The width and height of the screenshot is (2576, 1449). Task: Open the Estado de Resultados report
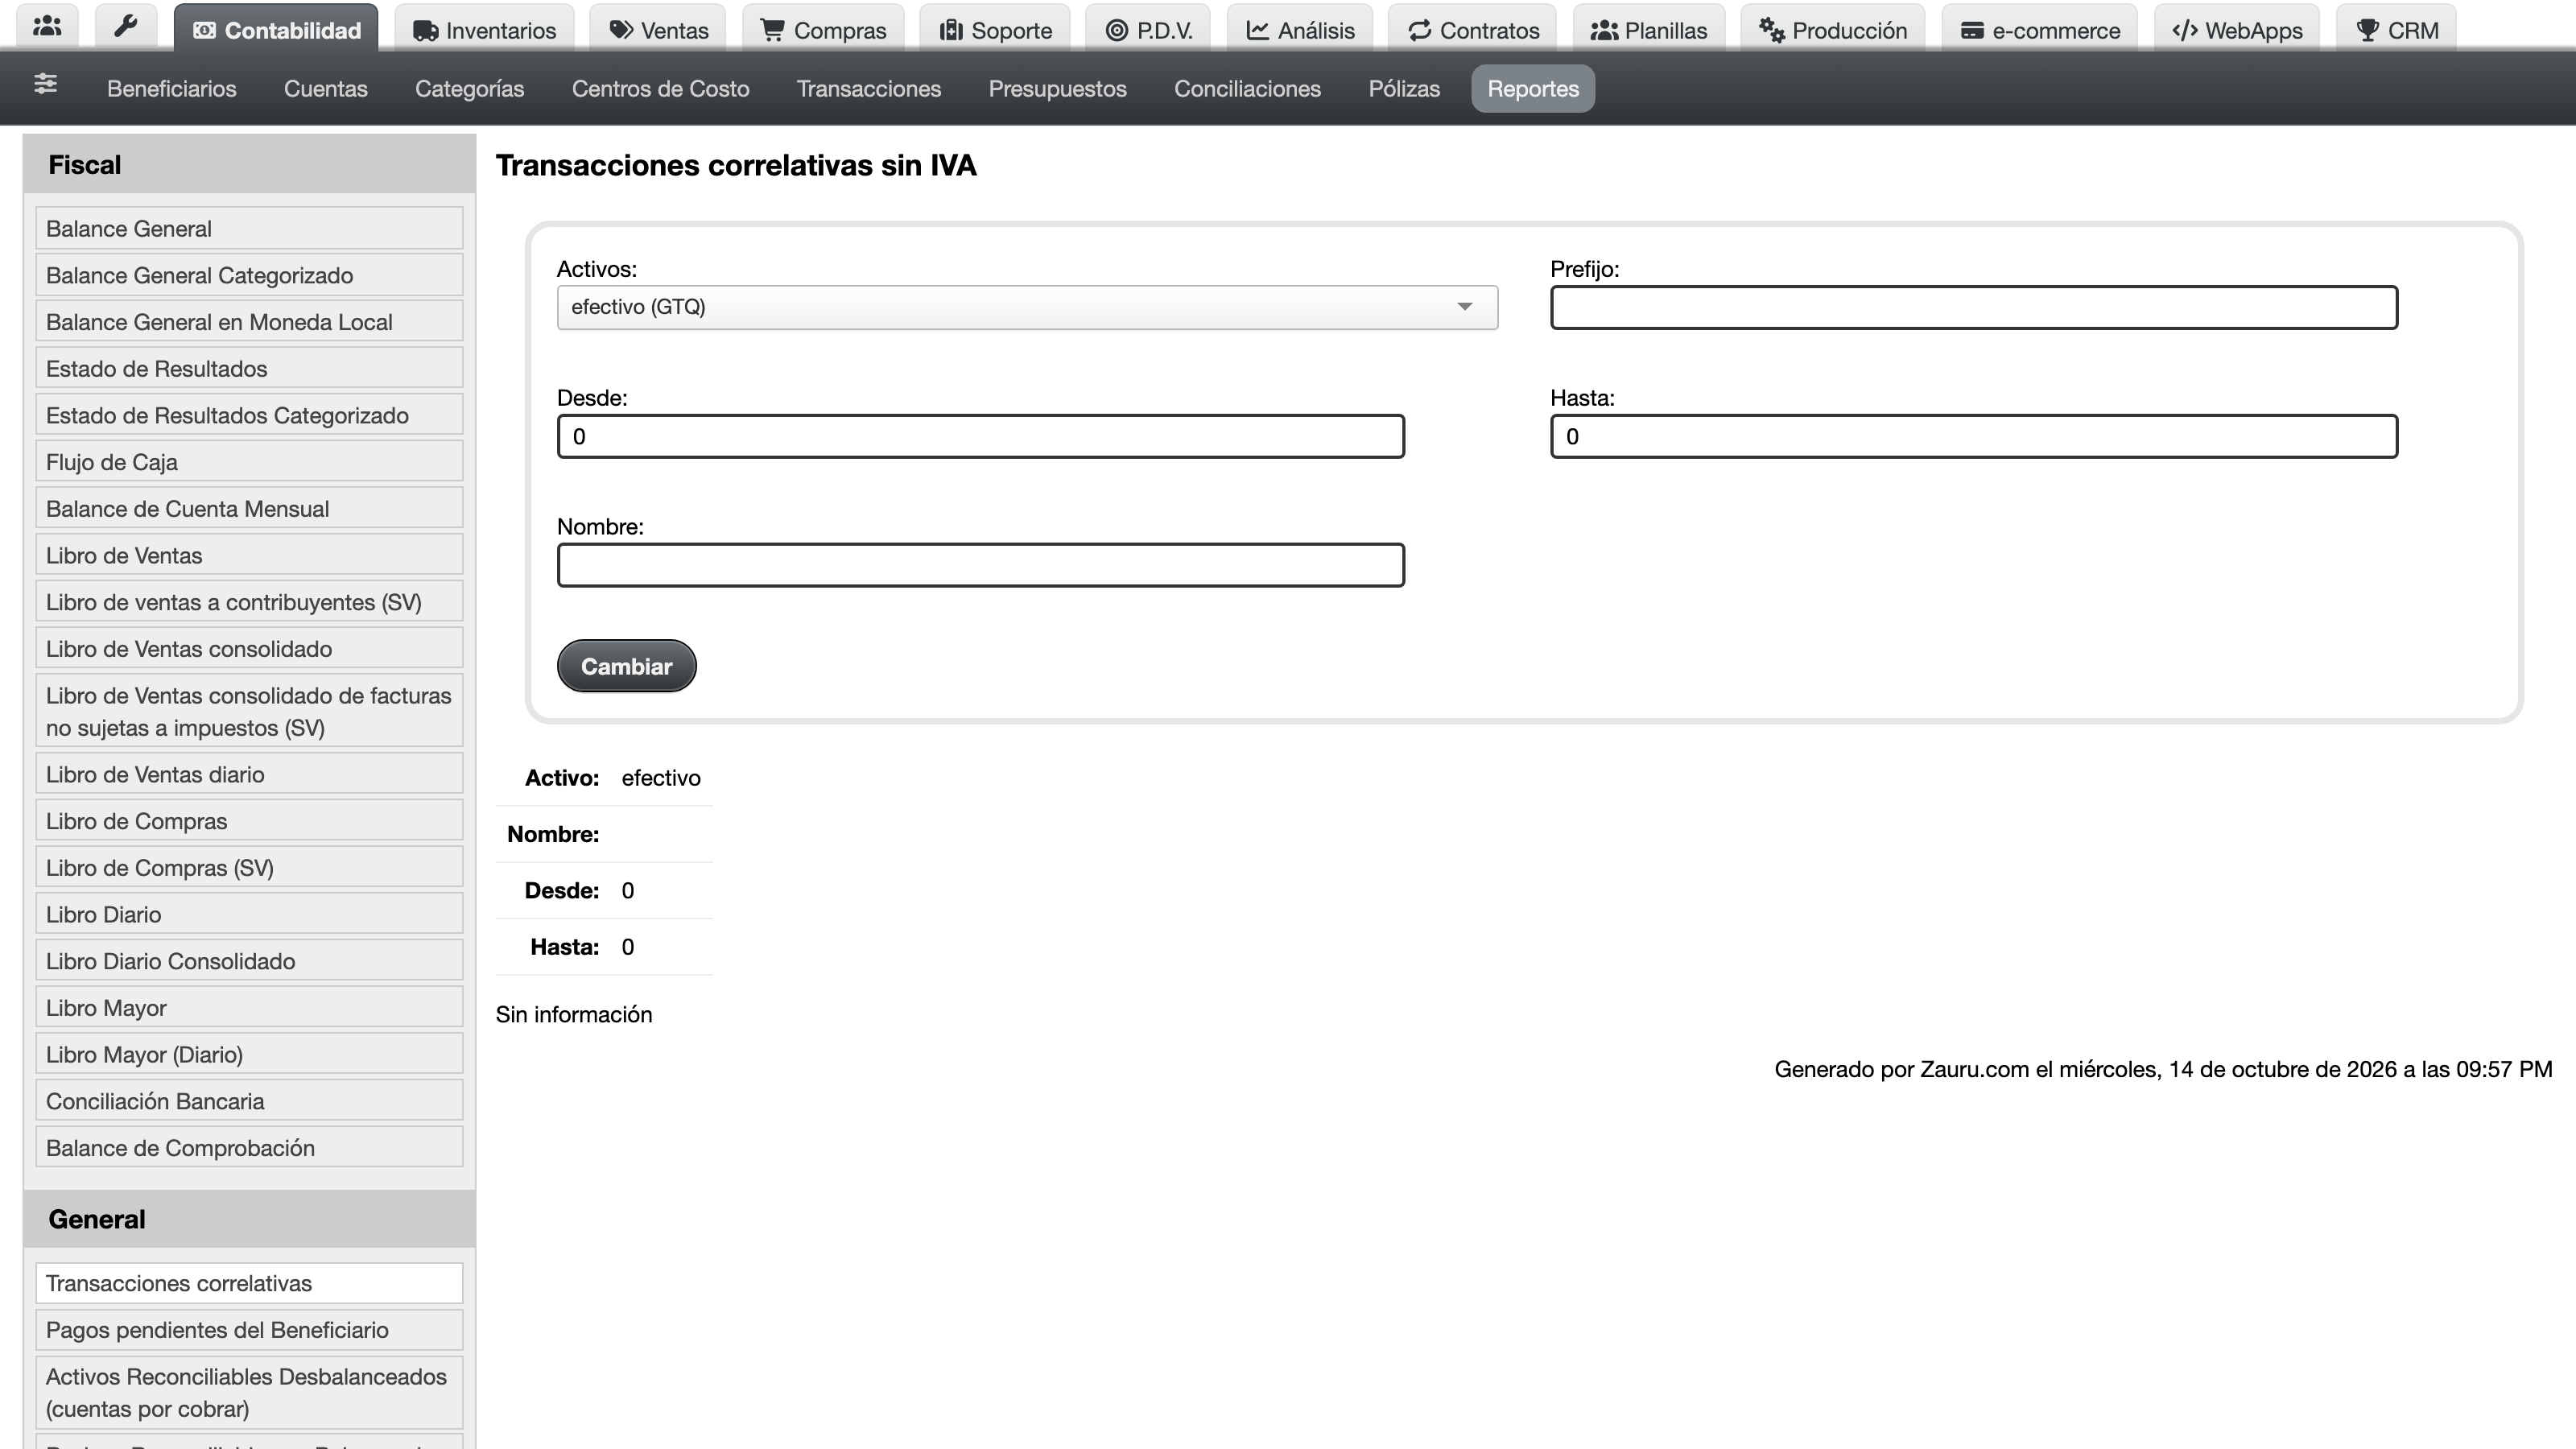[x=249, y=369]
